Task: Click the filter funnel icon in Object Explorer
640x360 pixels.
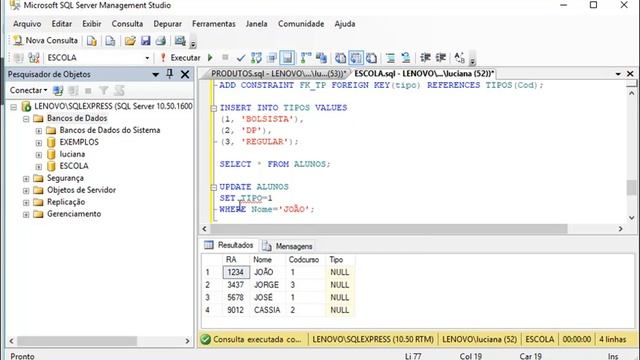Action: point(104,91)
